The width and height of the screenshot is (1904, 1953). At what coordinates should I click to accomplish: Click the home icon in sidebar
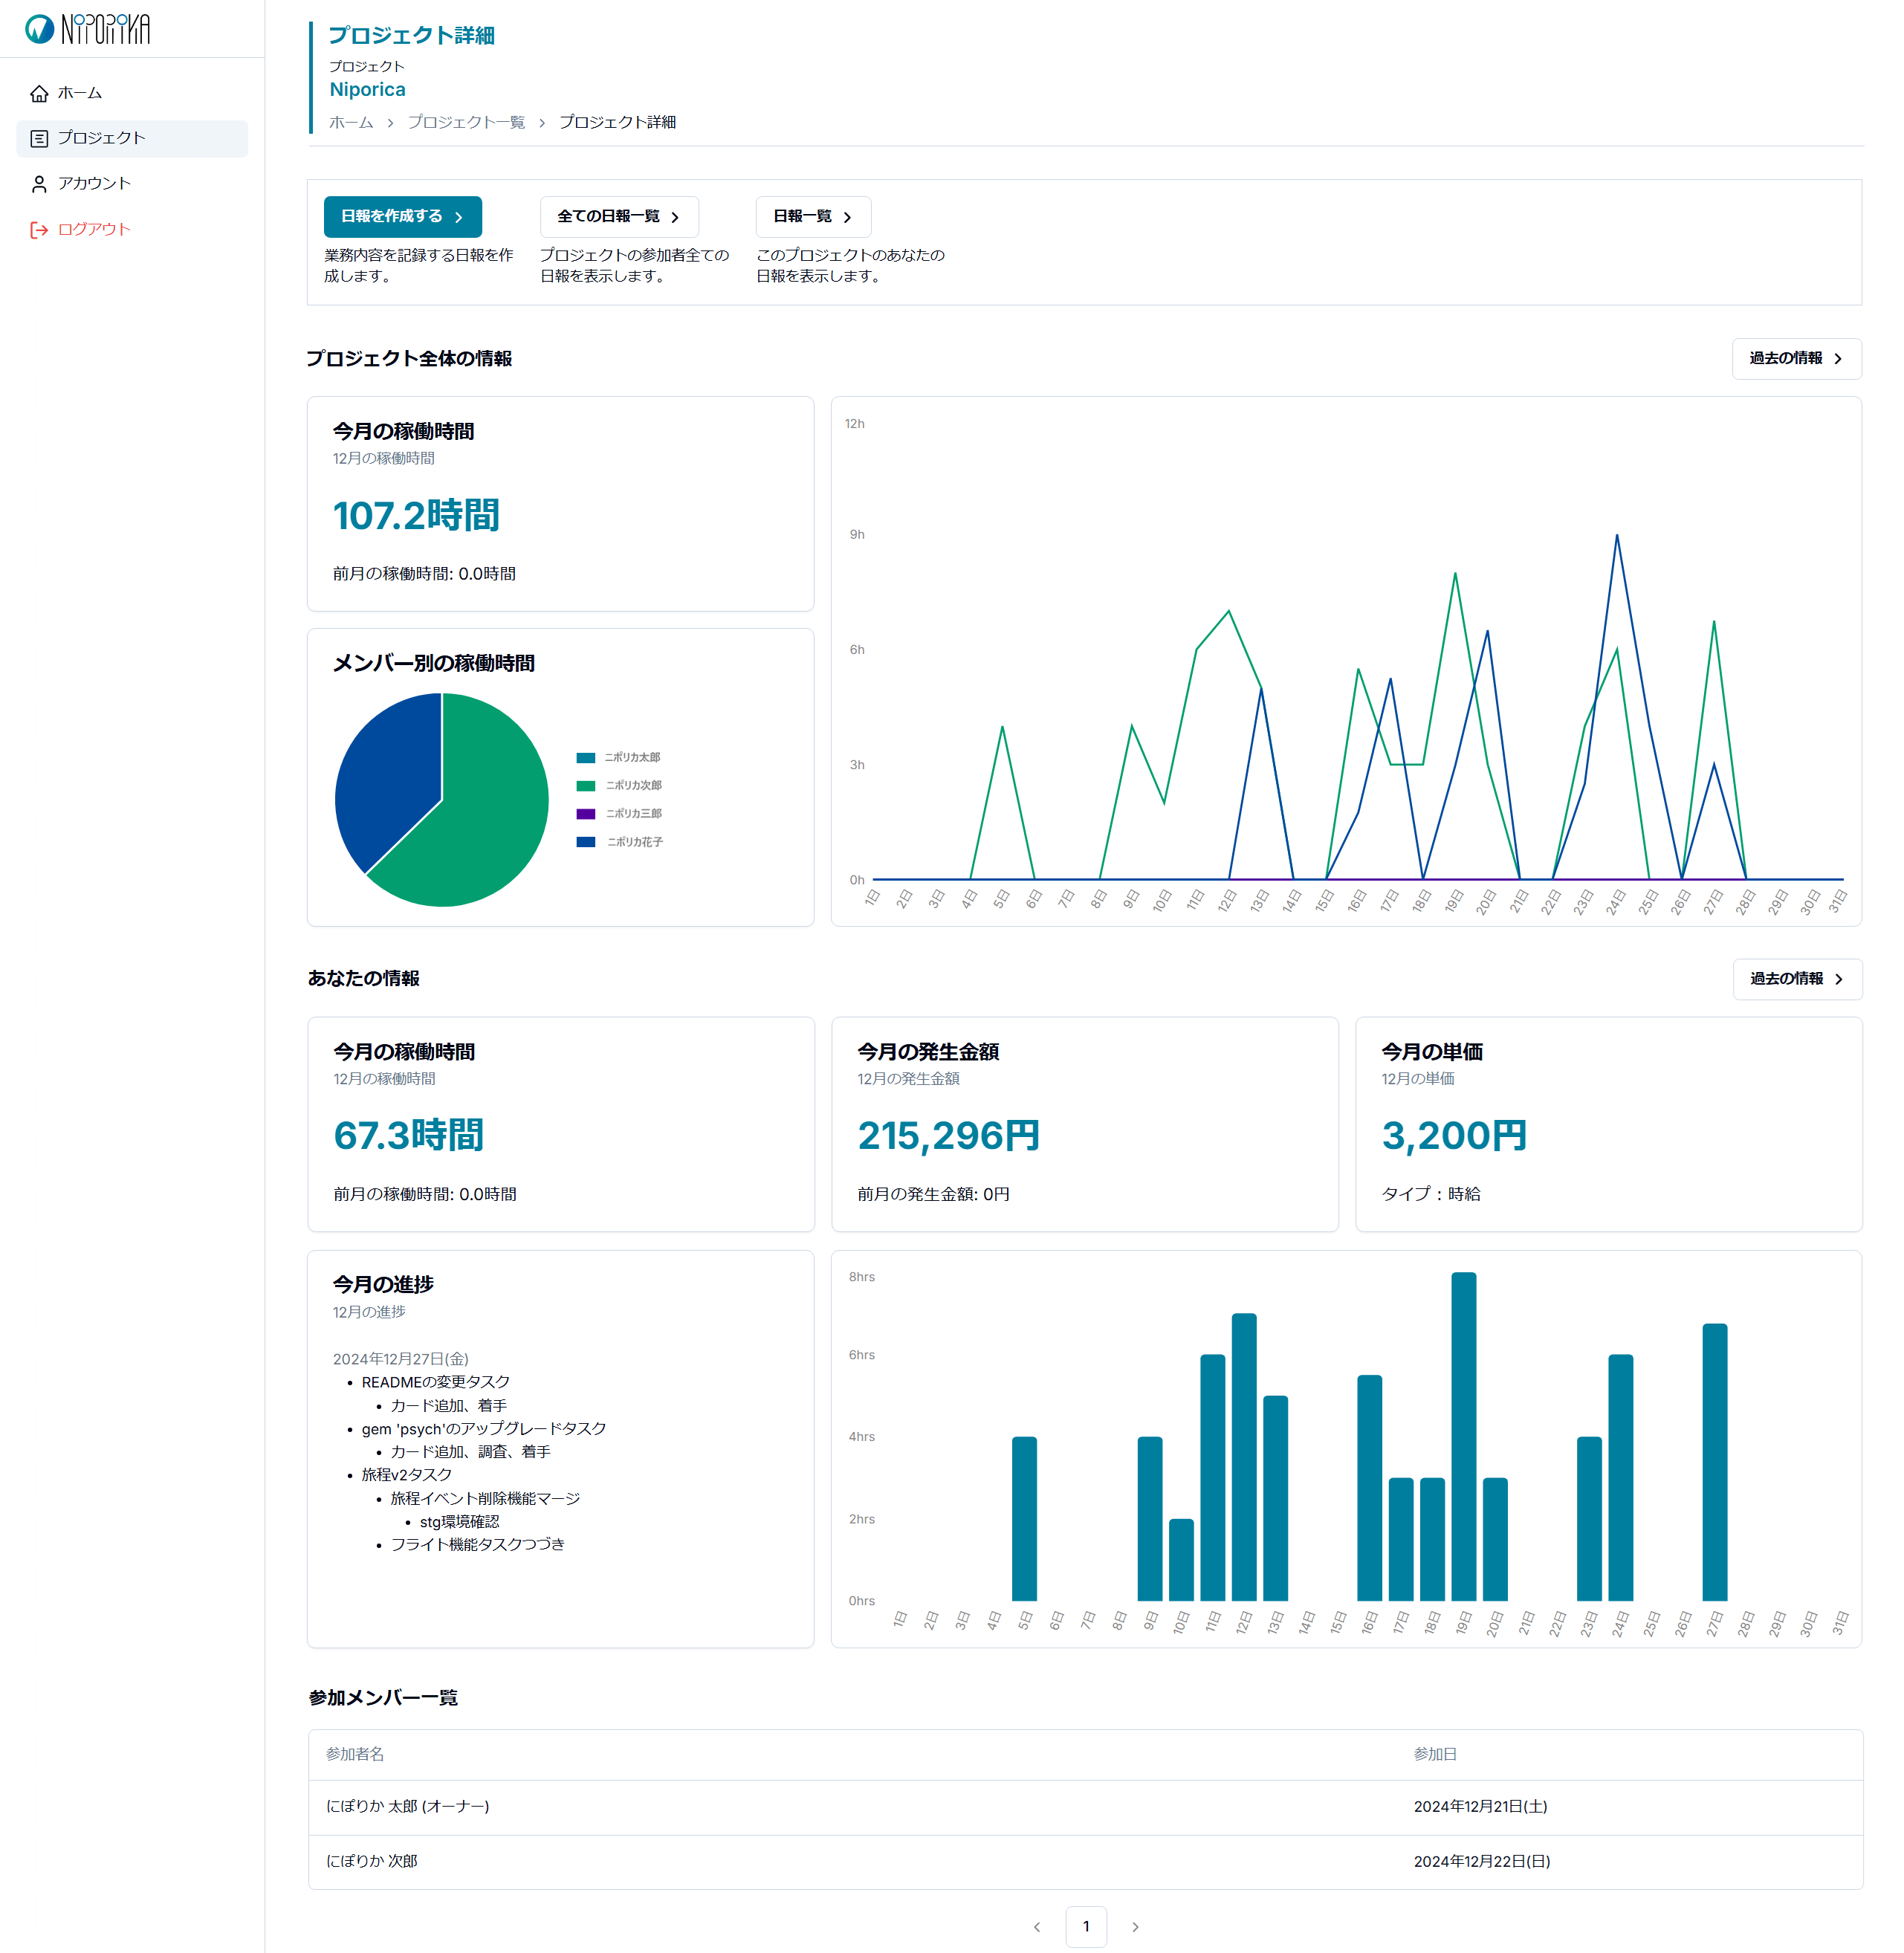[x=39, y=93]
